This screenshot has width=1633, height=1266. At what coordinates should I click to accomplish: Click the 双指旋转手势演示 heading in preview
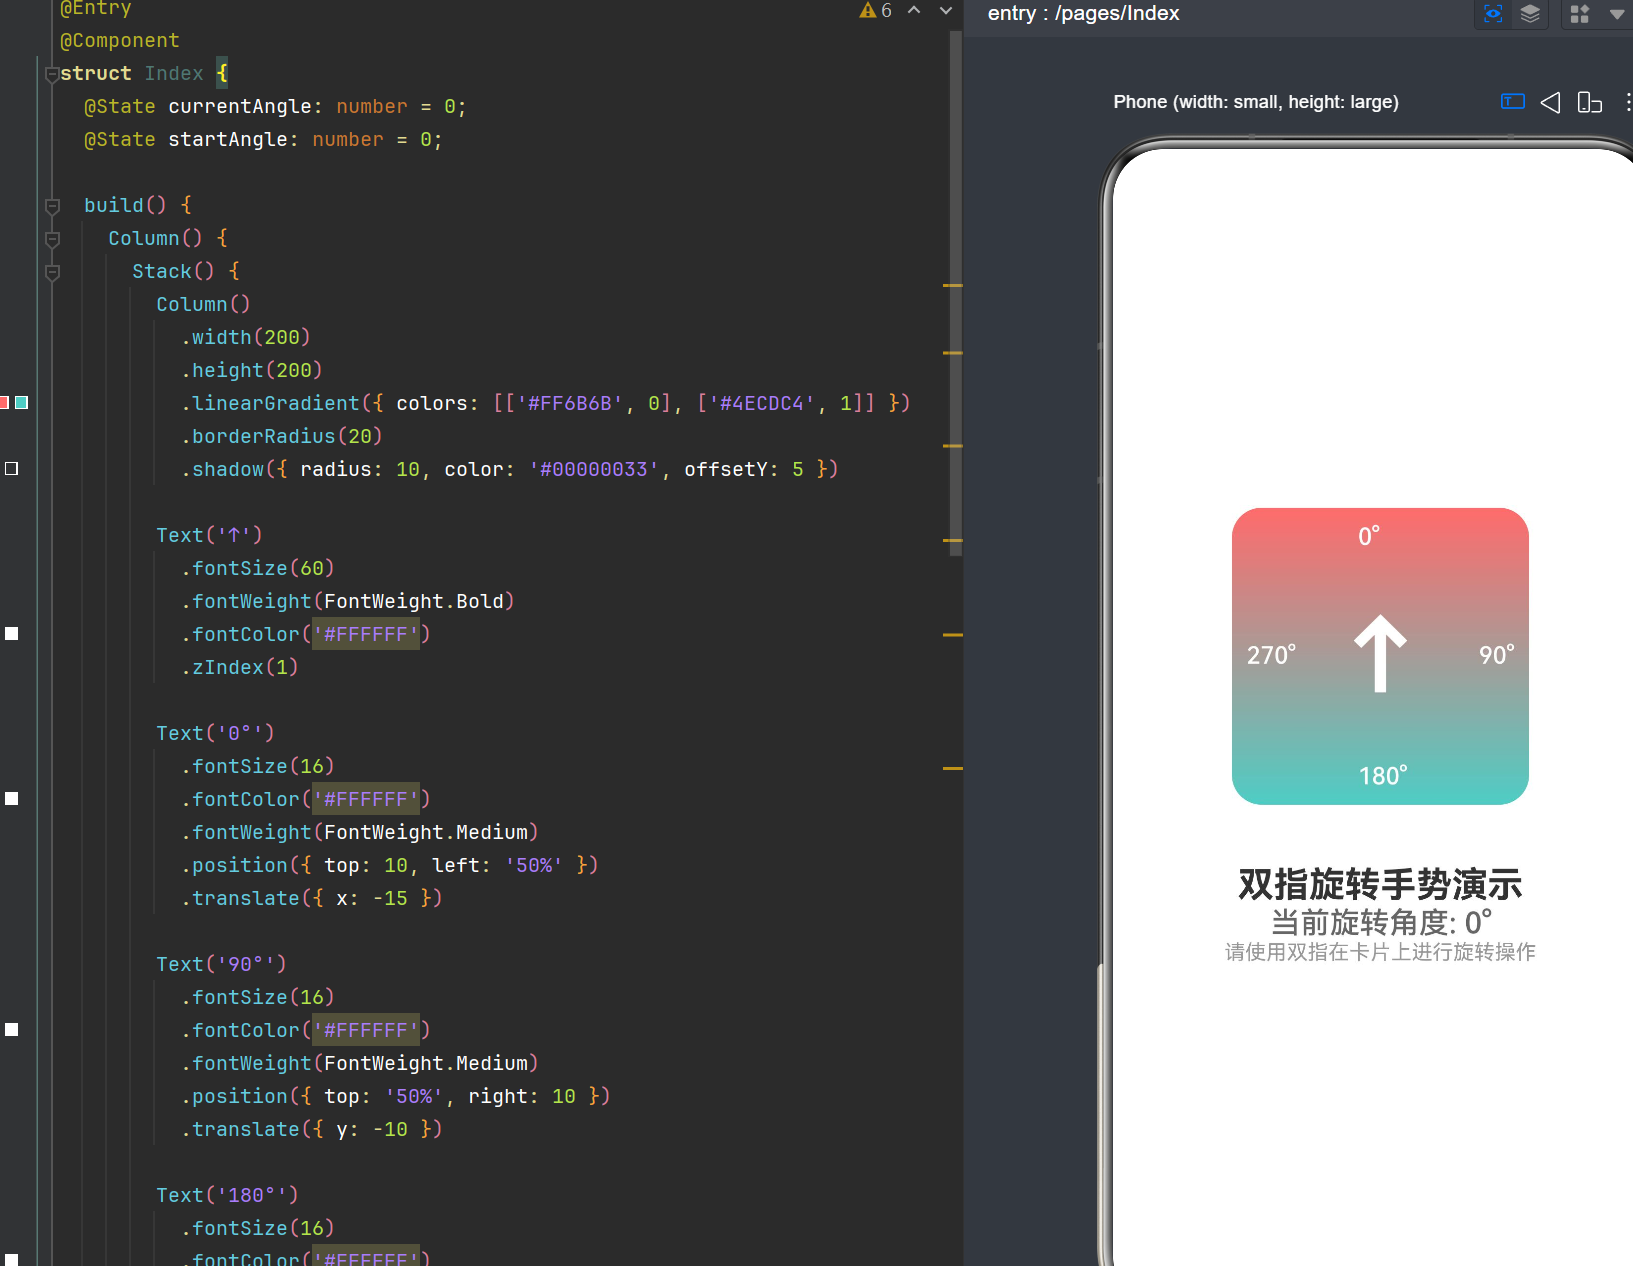1380,885
